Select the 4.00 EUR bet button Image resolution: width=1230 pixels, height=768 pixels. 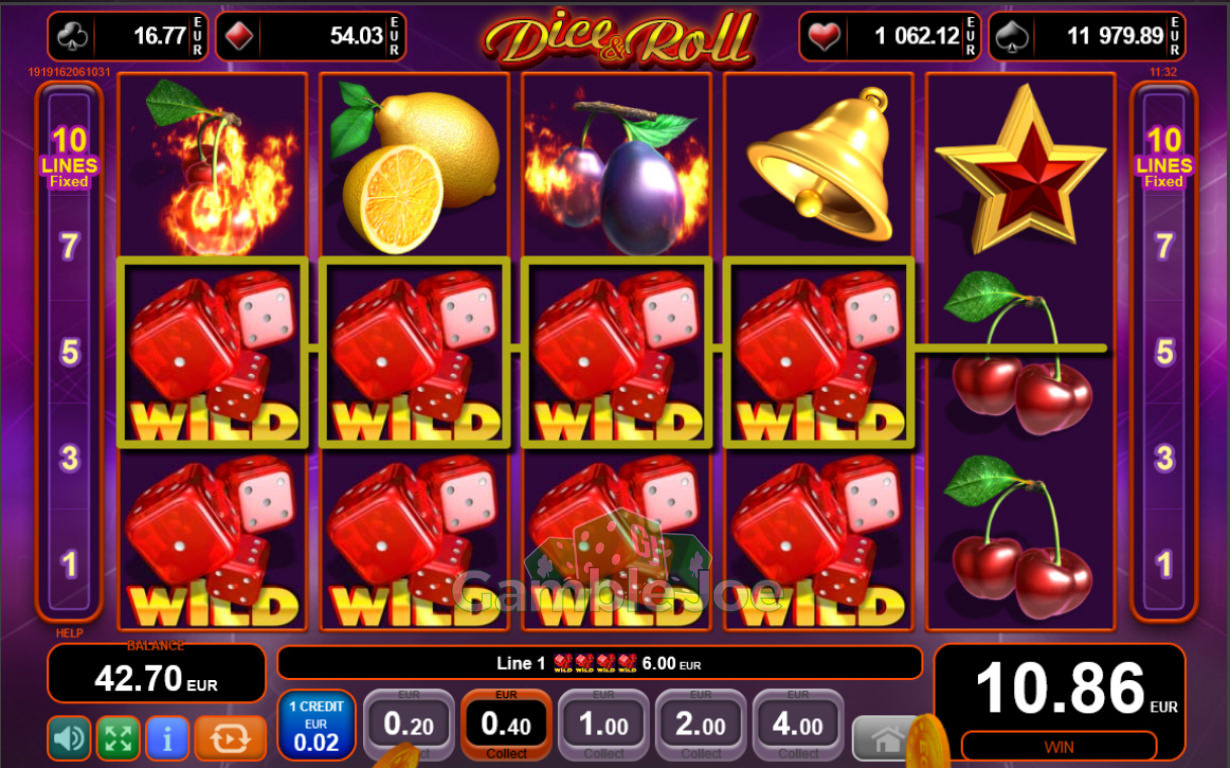(x=798, y=725)
